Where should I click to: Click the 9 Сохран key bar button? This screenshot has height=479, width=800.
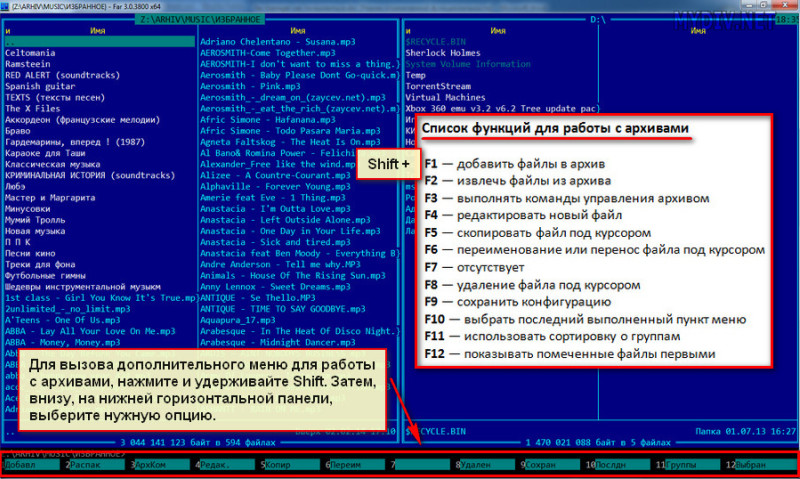pyautogui.click(x=550, y=465)
